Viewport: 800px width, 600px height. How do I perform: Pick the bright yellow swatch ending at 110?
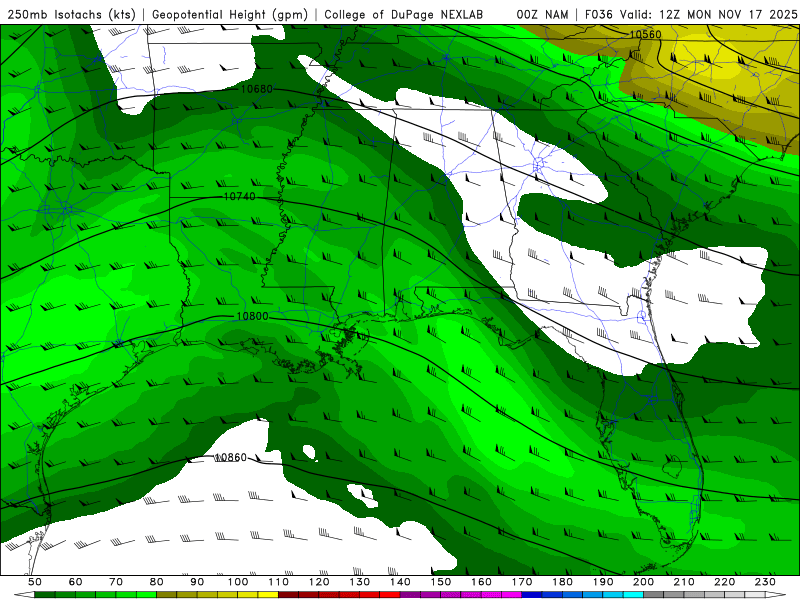(x=268, y=595)
